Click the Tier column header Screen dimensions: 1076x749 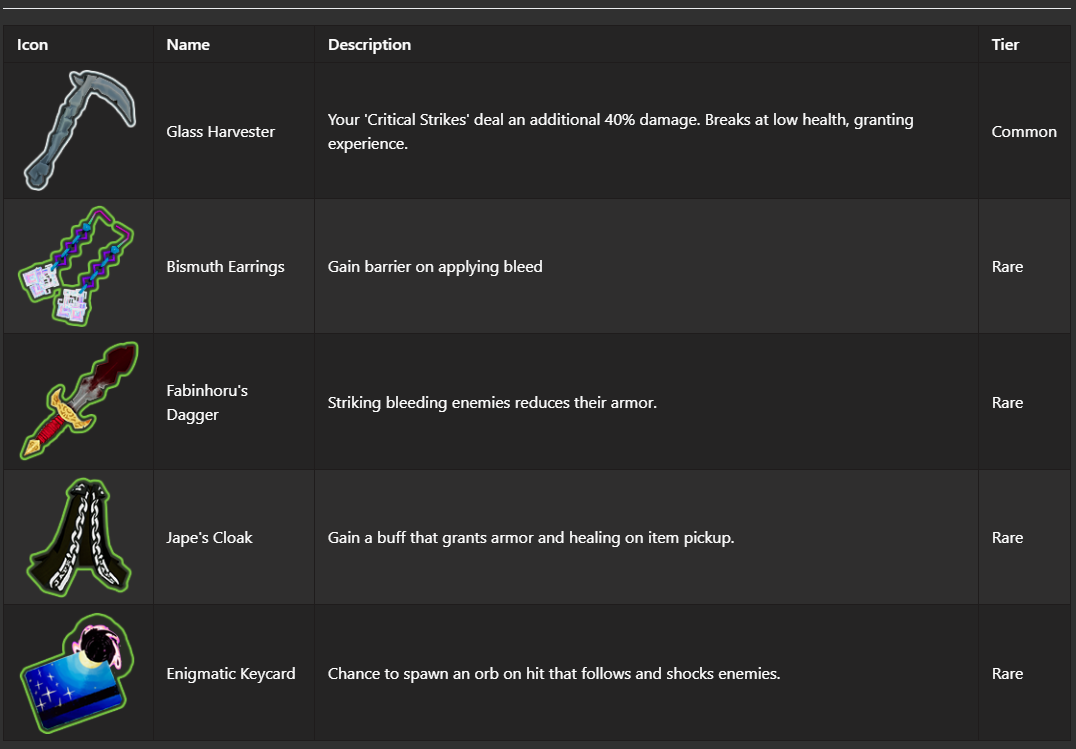(1005, 45)
